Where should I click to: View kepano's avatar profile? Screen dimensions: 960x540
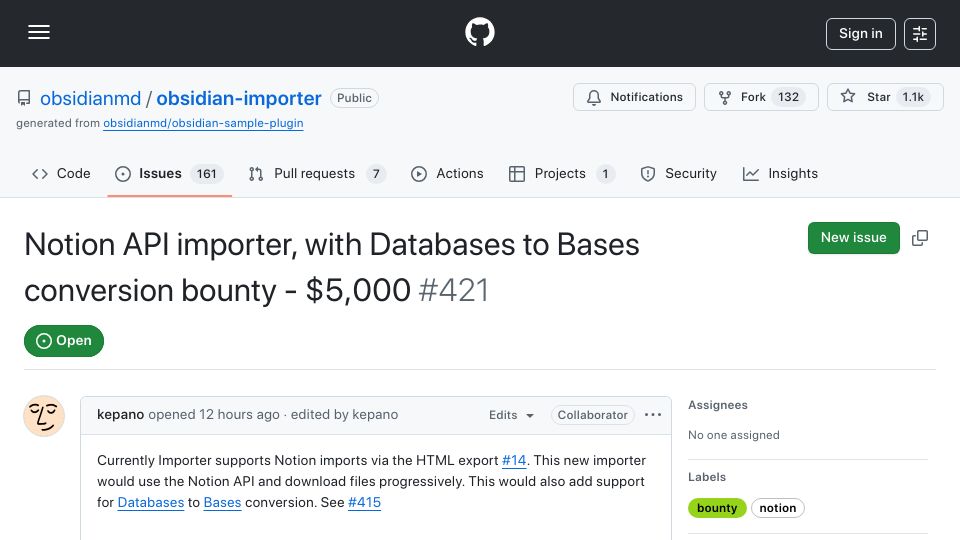[x=44, y=416]
